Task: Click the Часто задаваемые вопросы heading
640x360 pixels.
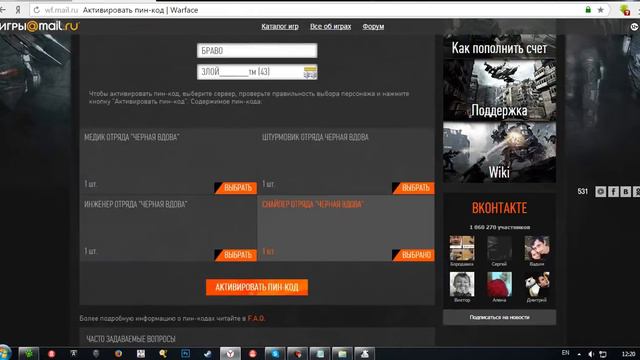Action: (131, 339)
